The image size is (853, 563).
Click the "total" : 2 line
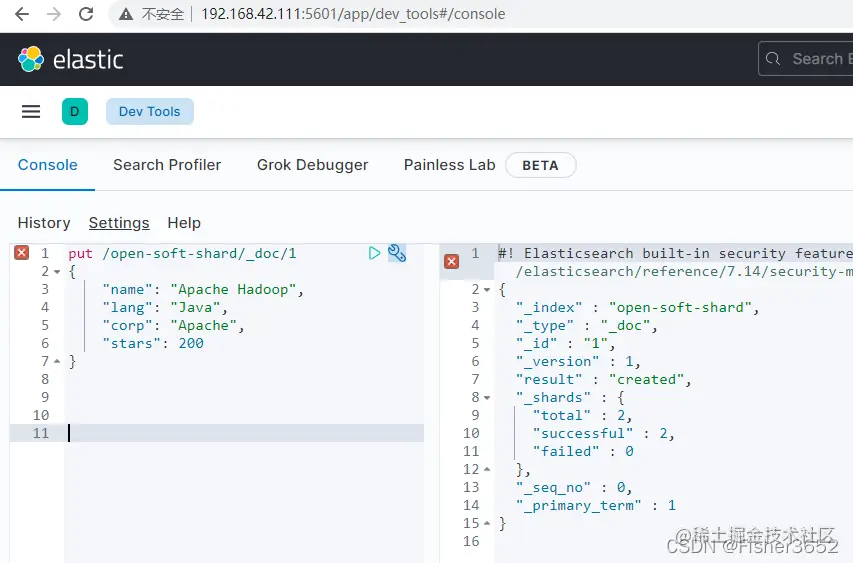pos(582,415)
